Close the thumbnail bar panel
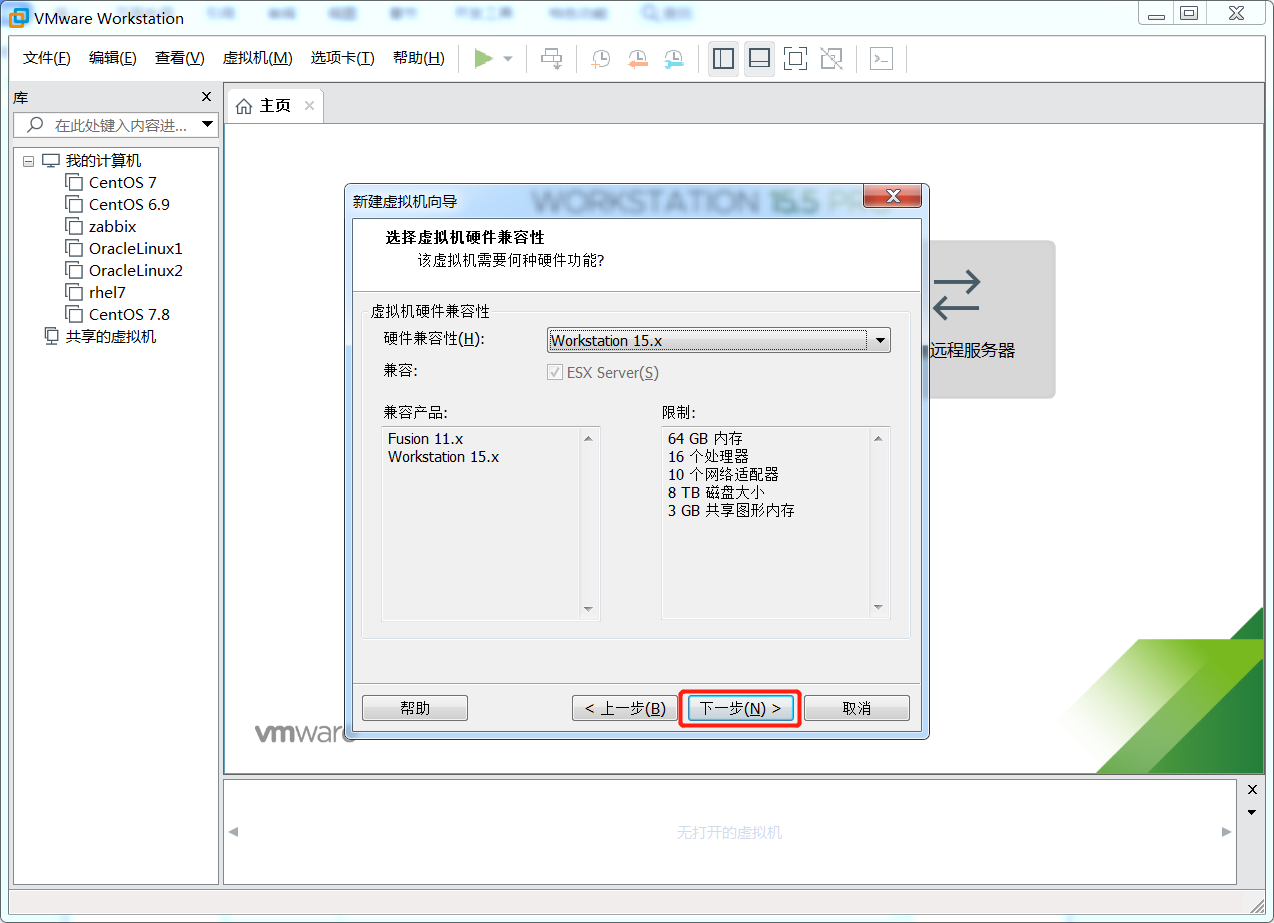Image resolution: width=1274 pixels, height=923 pixels. tap(1252, 790)
